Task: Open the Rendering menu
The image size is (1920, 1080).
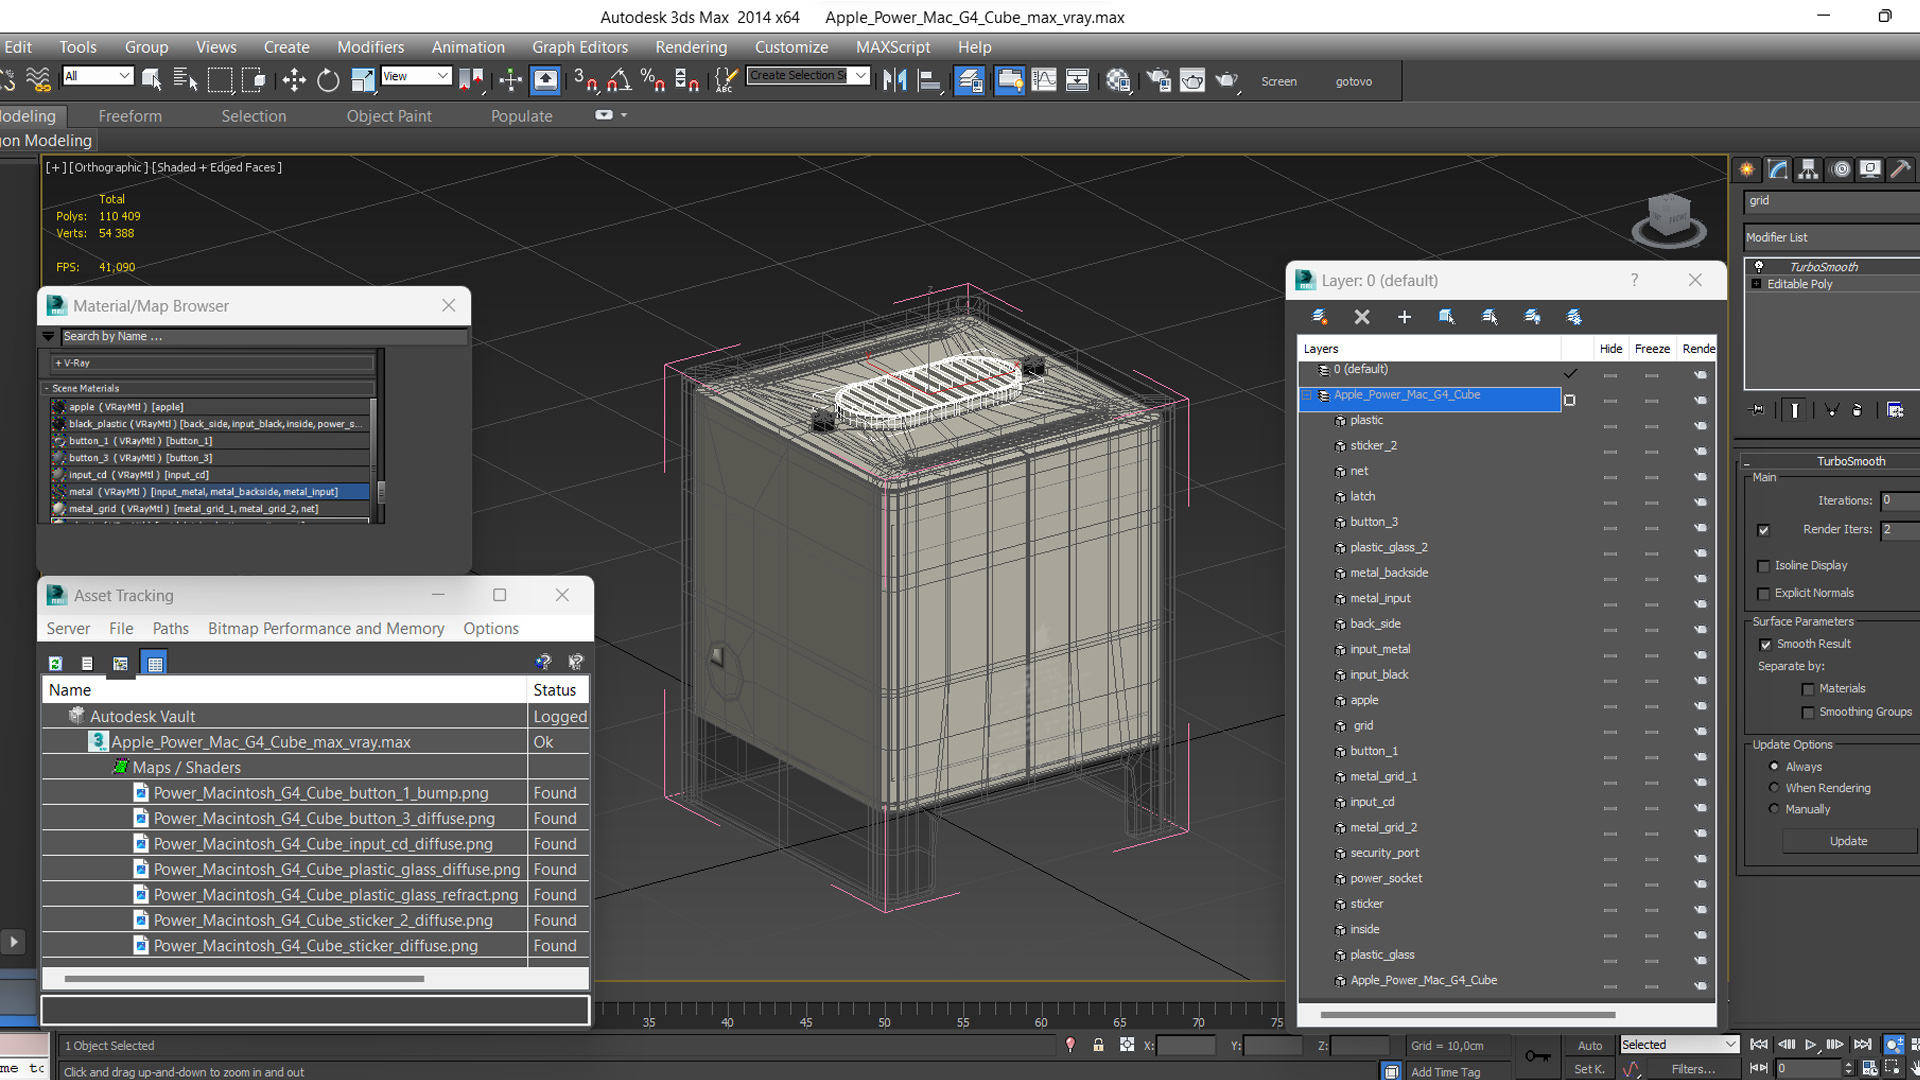Action: [691, 47]
